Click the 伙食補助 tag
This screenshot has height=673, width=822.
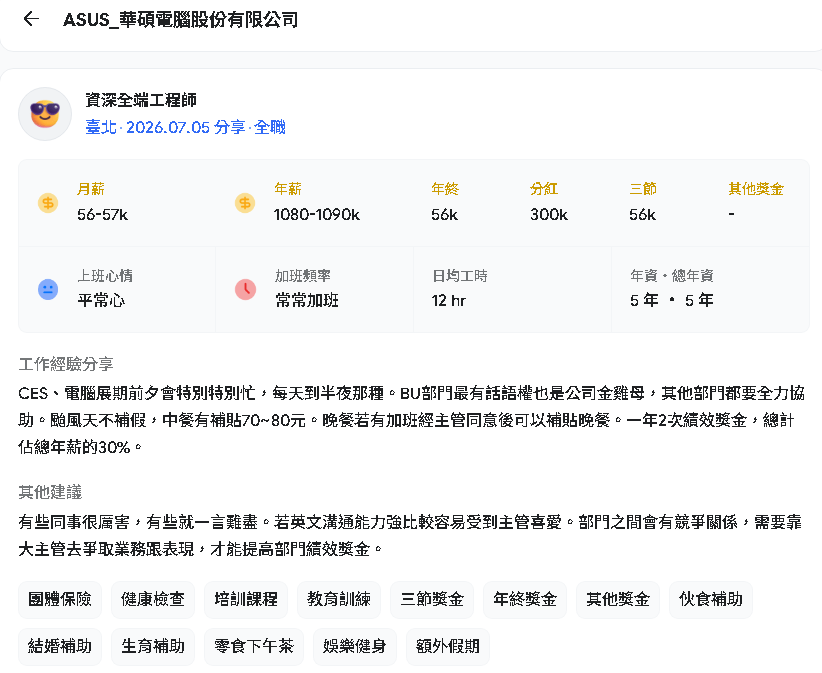click(x=711, y=600)
